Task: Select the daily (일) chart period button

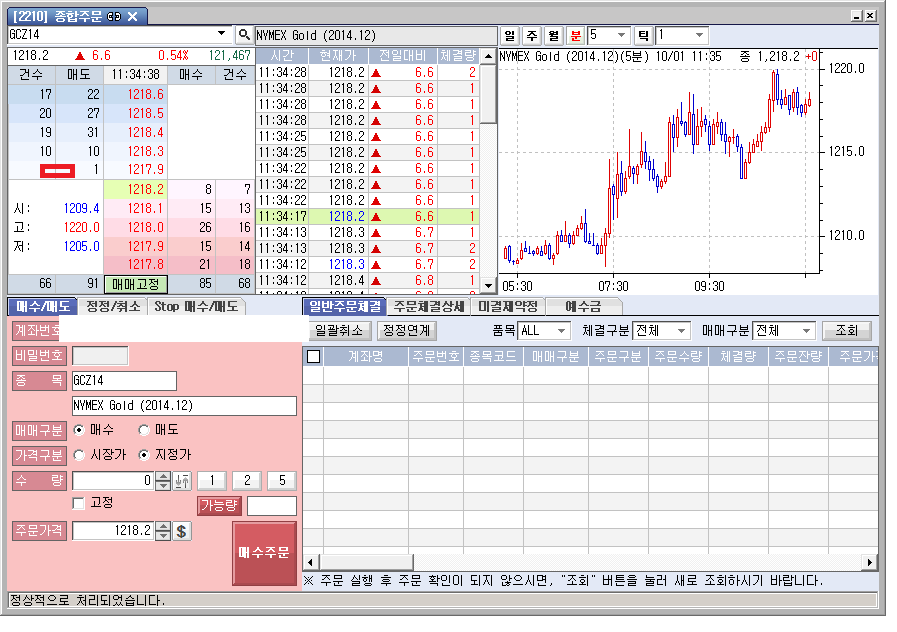Action: pos(510,35)
